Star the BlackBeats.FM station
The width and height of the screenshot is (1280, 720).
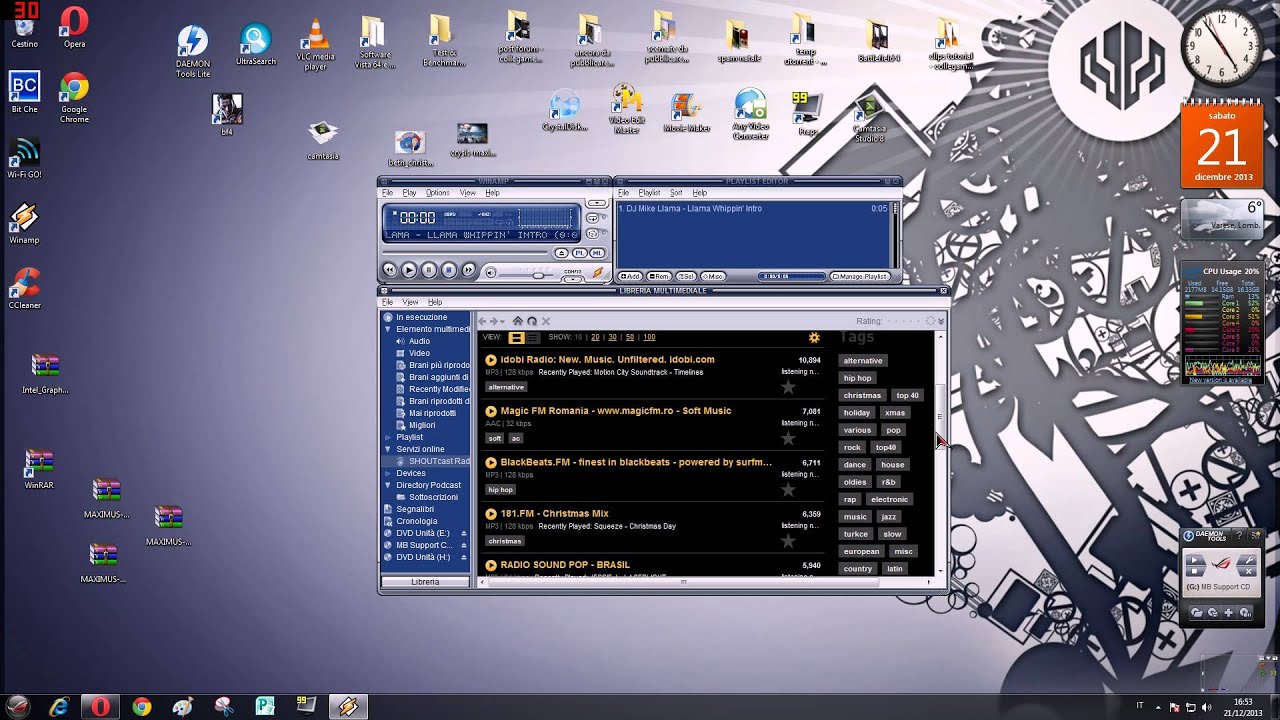[x=788, y=489]
